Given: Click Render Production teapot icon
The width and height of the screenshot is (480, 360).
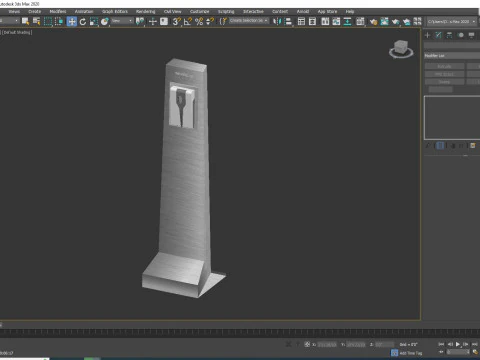Looking at the screenshot, I should click(x=395, y=22).
